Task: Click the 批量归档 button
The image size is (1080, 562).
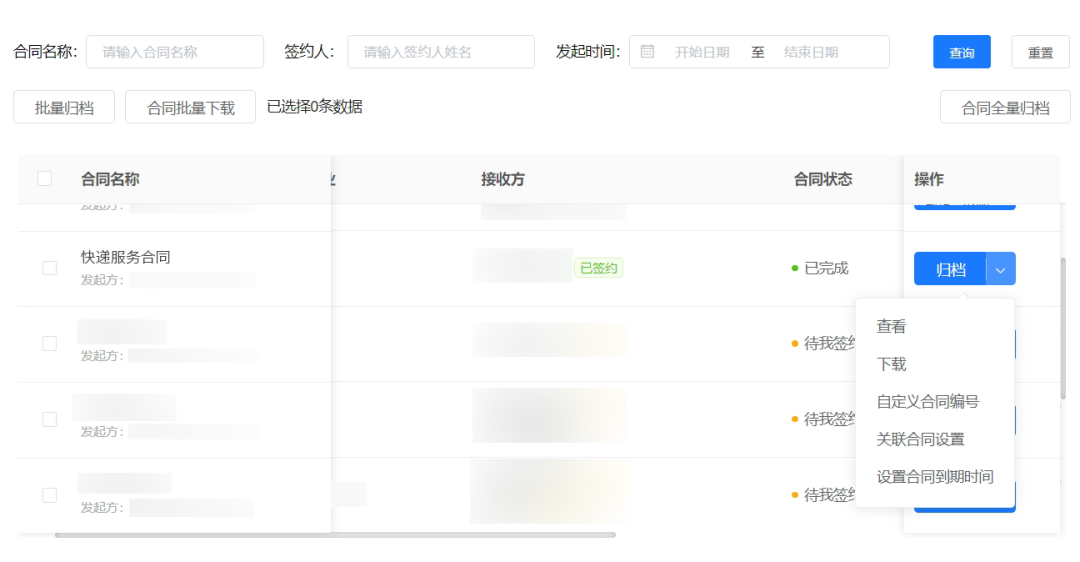Action: point(64,107)
